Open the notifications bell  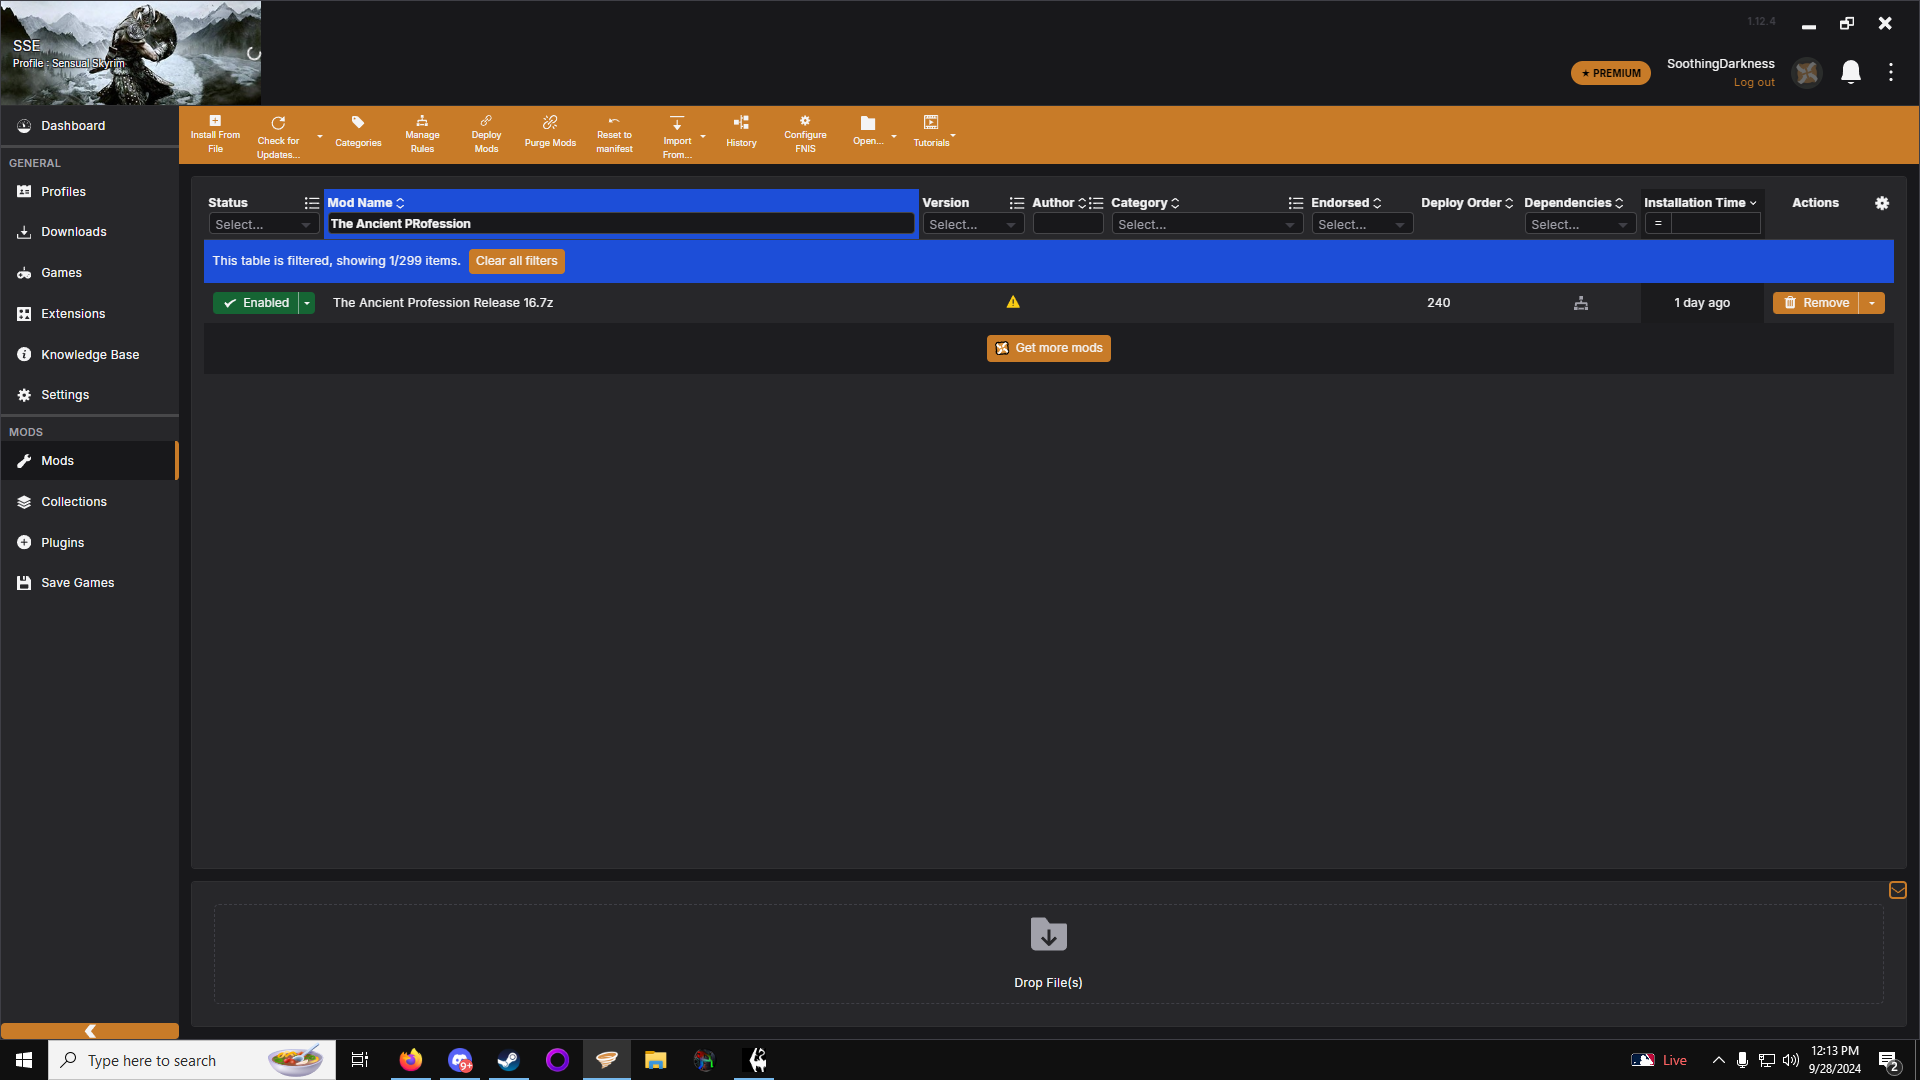tap(1851, 72)
